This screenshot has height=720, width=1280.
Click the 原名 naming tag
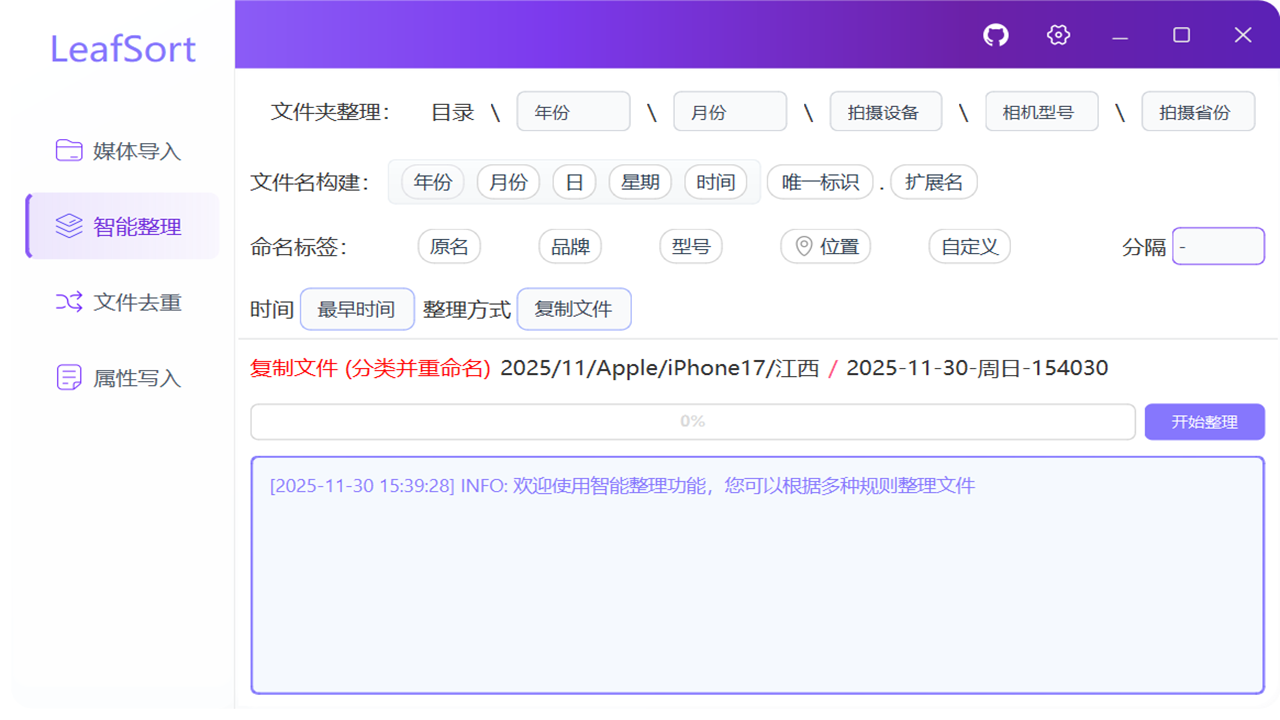[449, 246]
